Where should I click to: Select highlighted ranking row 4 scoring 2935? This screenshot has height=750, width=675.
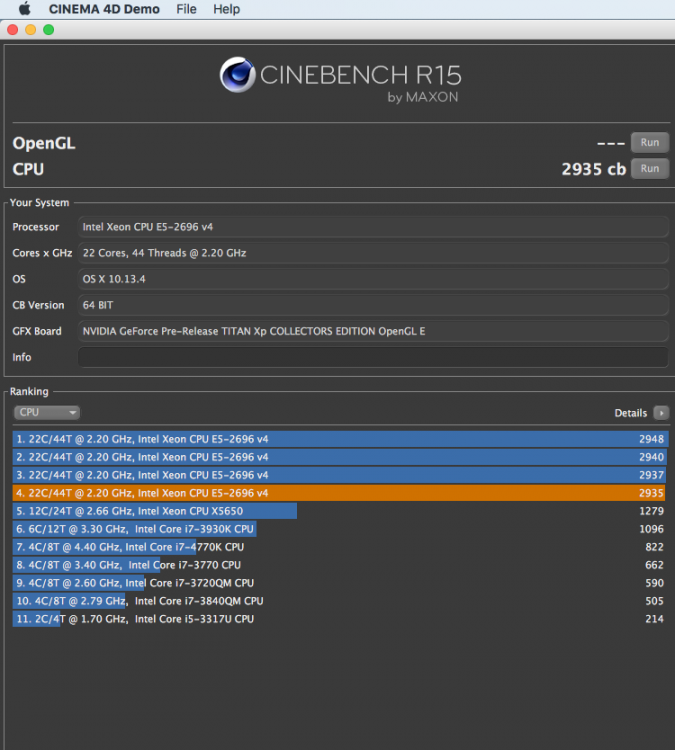340,493
